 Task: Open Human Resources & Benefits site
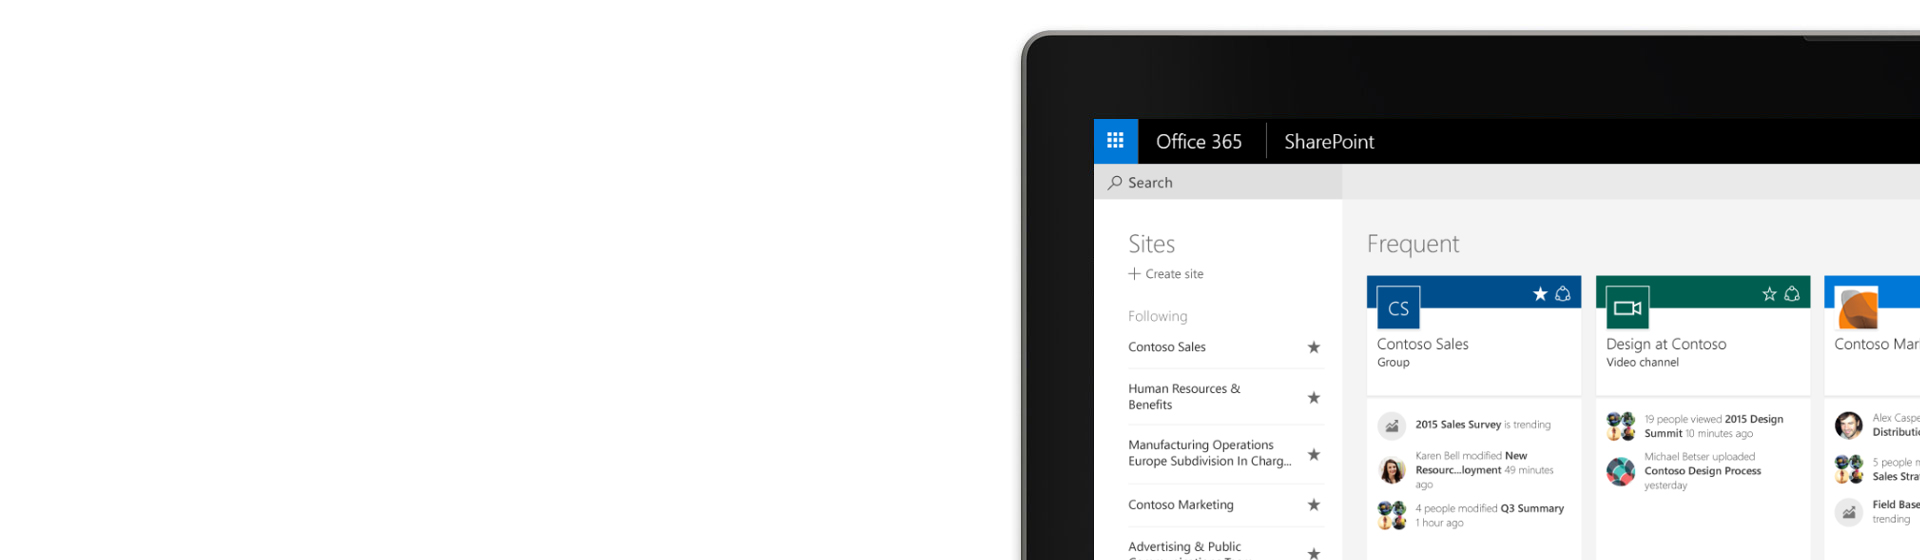[1184, 396]
